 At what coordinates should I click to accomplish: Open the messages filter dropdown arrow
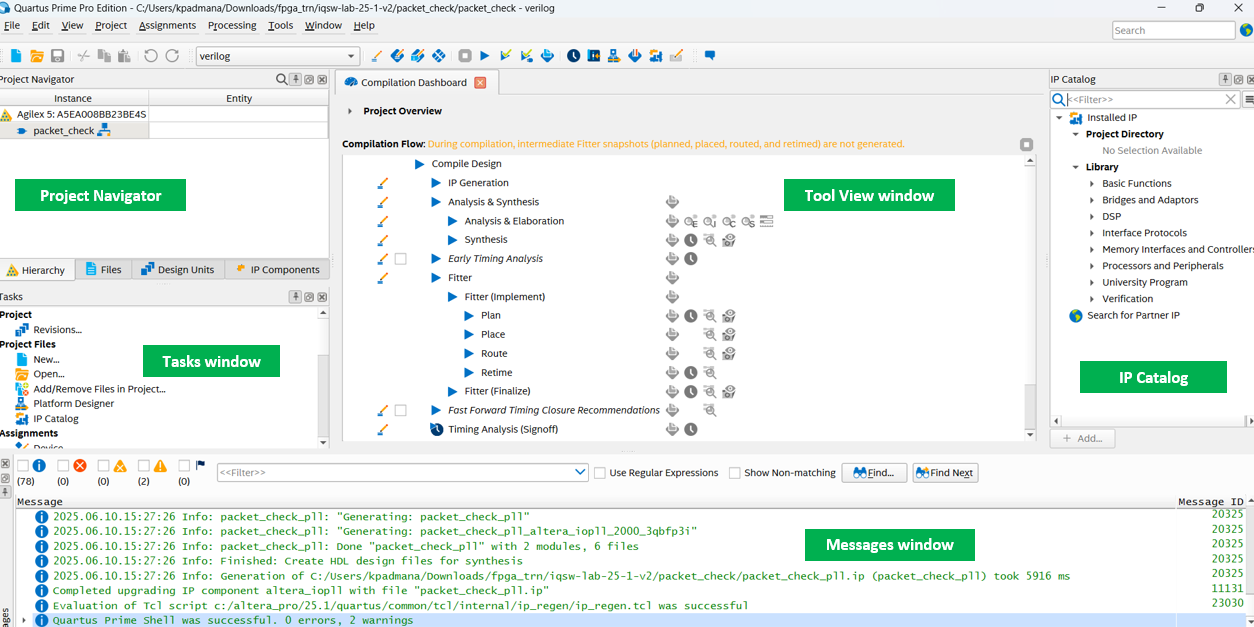tap(581, 473)
